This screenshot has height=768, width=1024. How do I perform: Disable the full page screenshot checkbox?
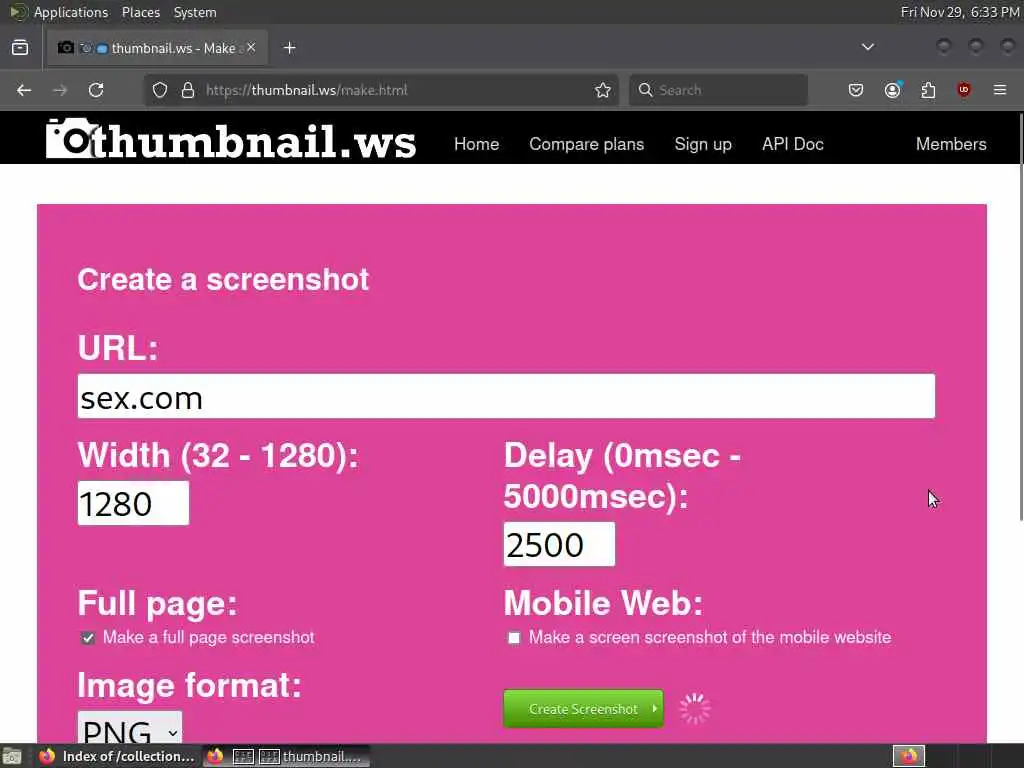[x=88, y=638]
